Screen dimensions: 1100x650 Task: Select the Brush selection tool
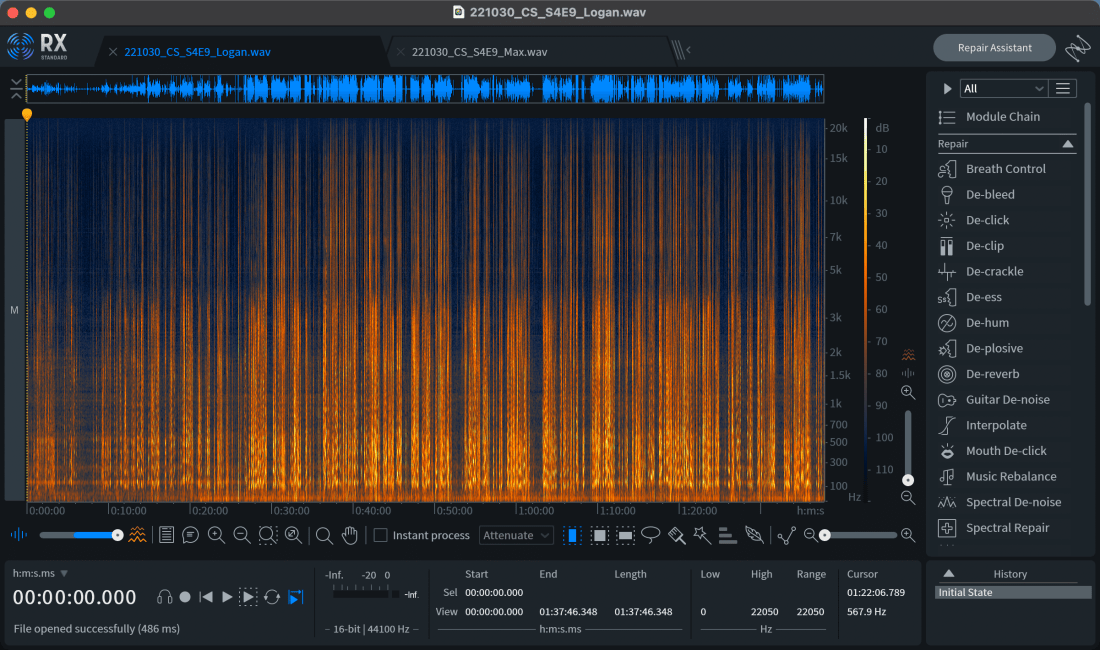pos(676,535)
